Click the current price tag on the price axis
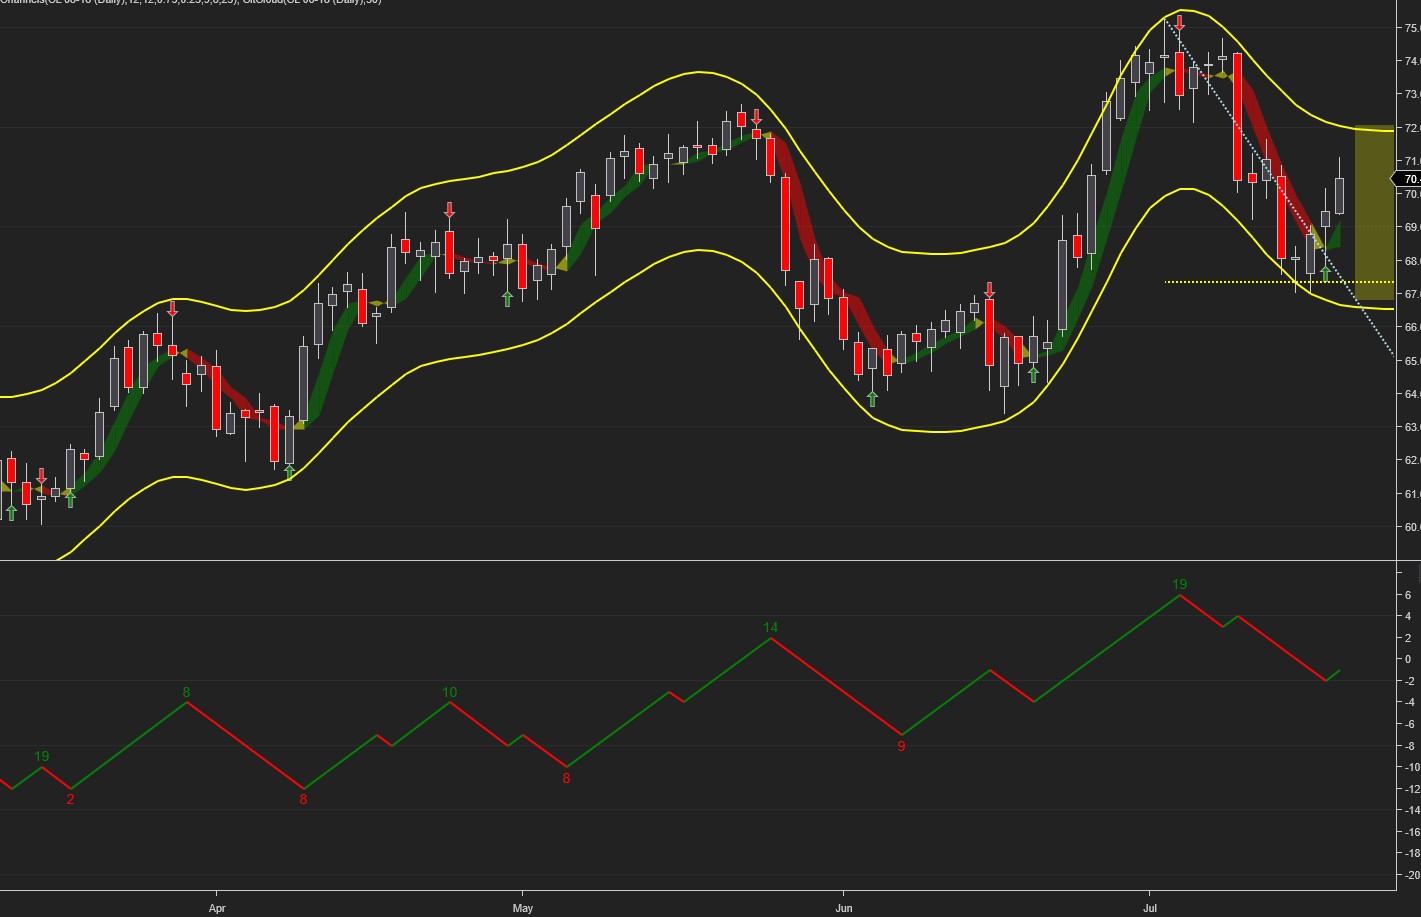This screenshot has height=917, width=1421. (1408, 179)
